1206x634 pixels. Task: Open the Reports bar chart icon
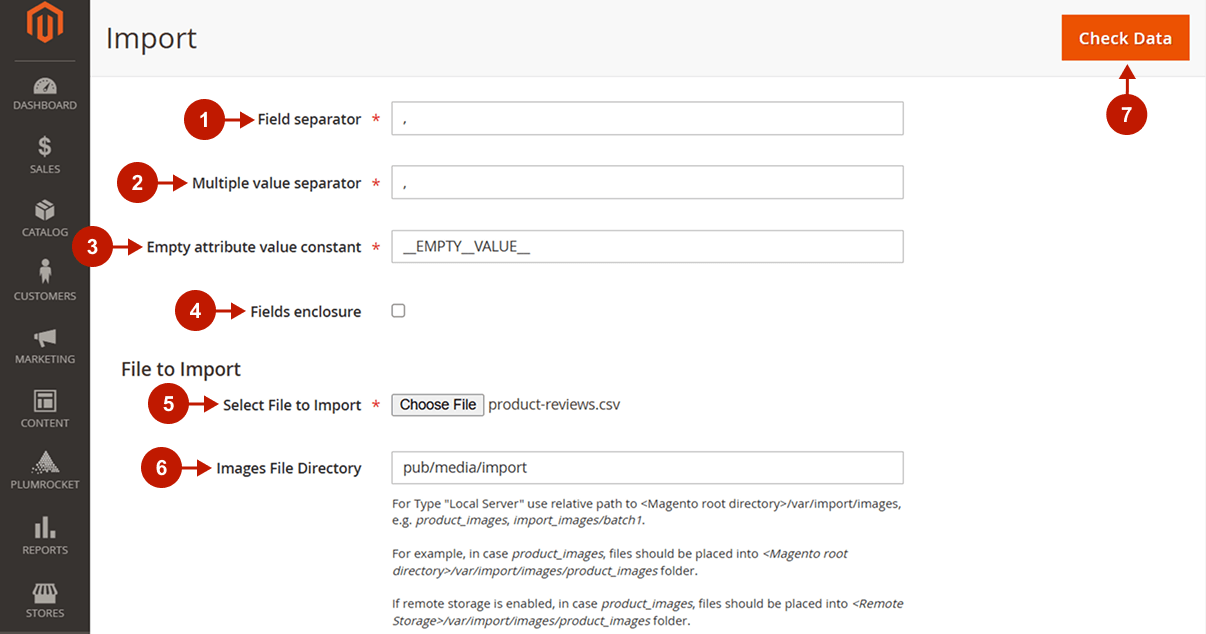[x=44, y=527]
